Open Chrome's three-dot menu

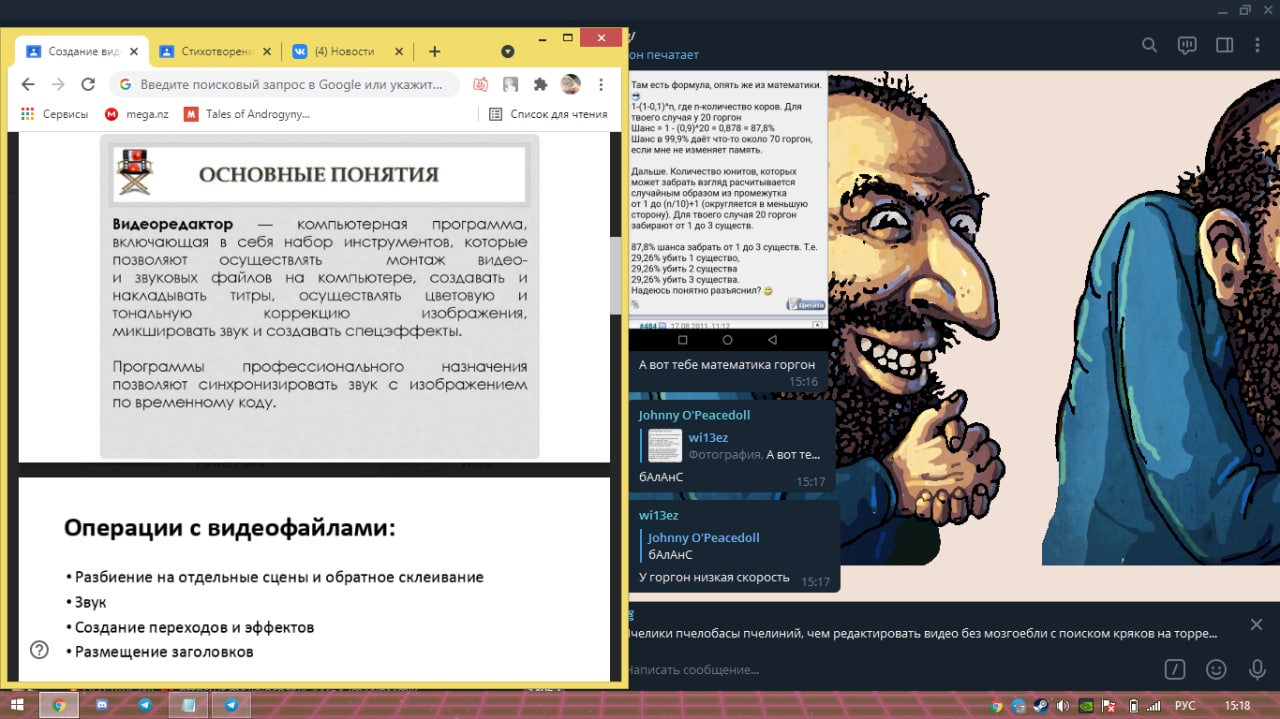point(600,85)
